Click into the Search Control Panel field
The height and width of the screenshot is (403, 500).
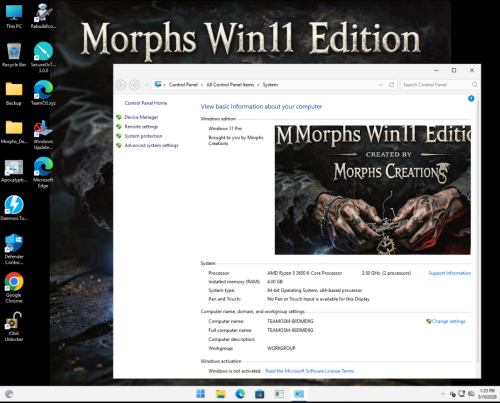(x=436, y=85)
